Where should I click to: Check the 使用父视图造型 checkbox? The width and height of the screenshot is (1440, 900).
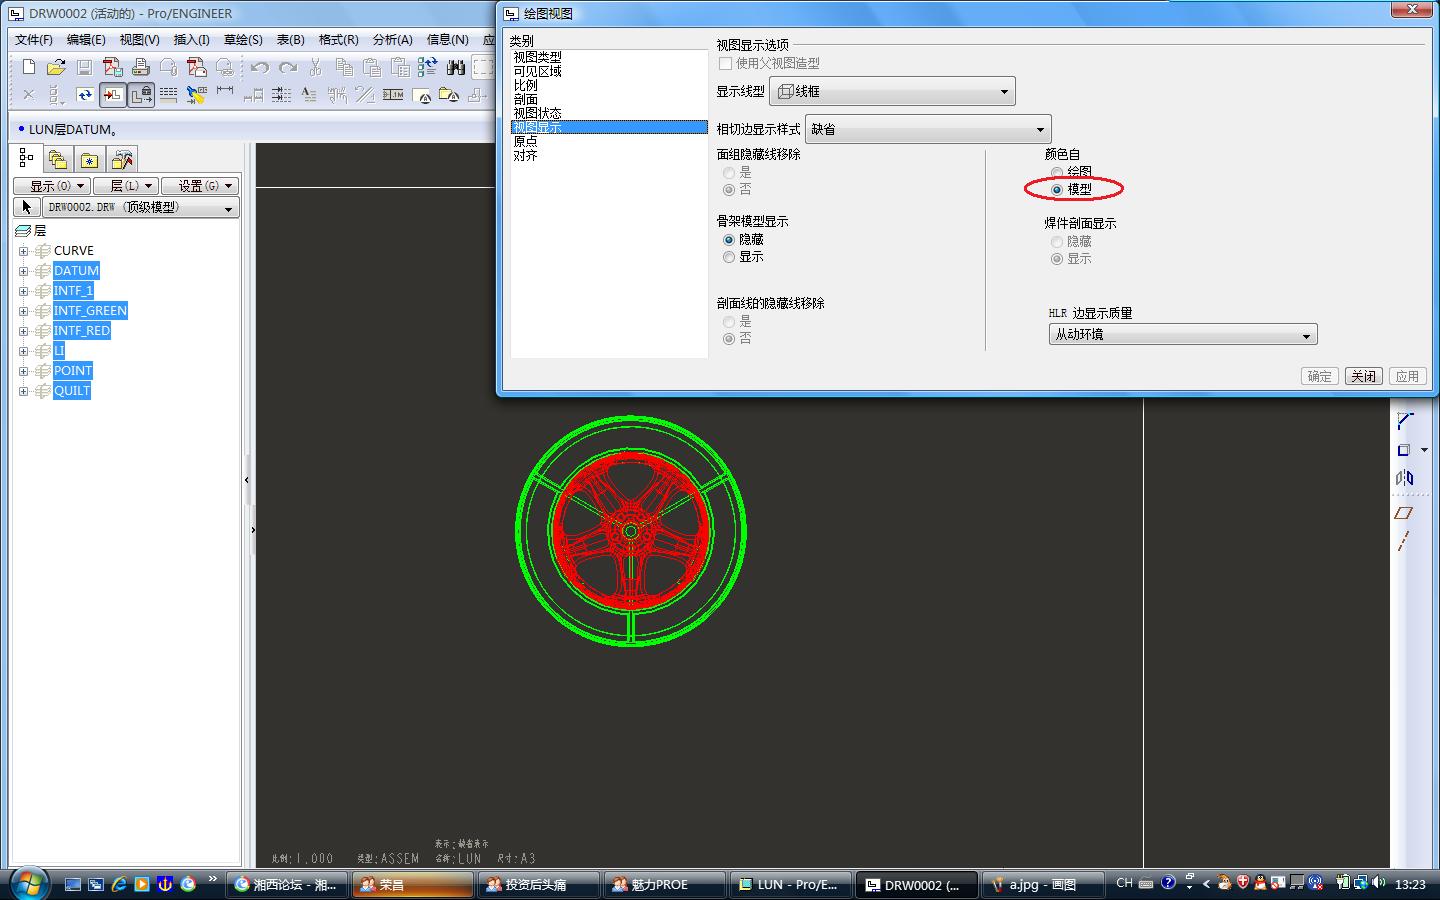[726, 63]
